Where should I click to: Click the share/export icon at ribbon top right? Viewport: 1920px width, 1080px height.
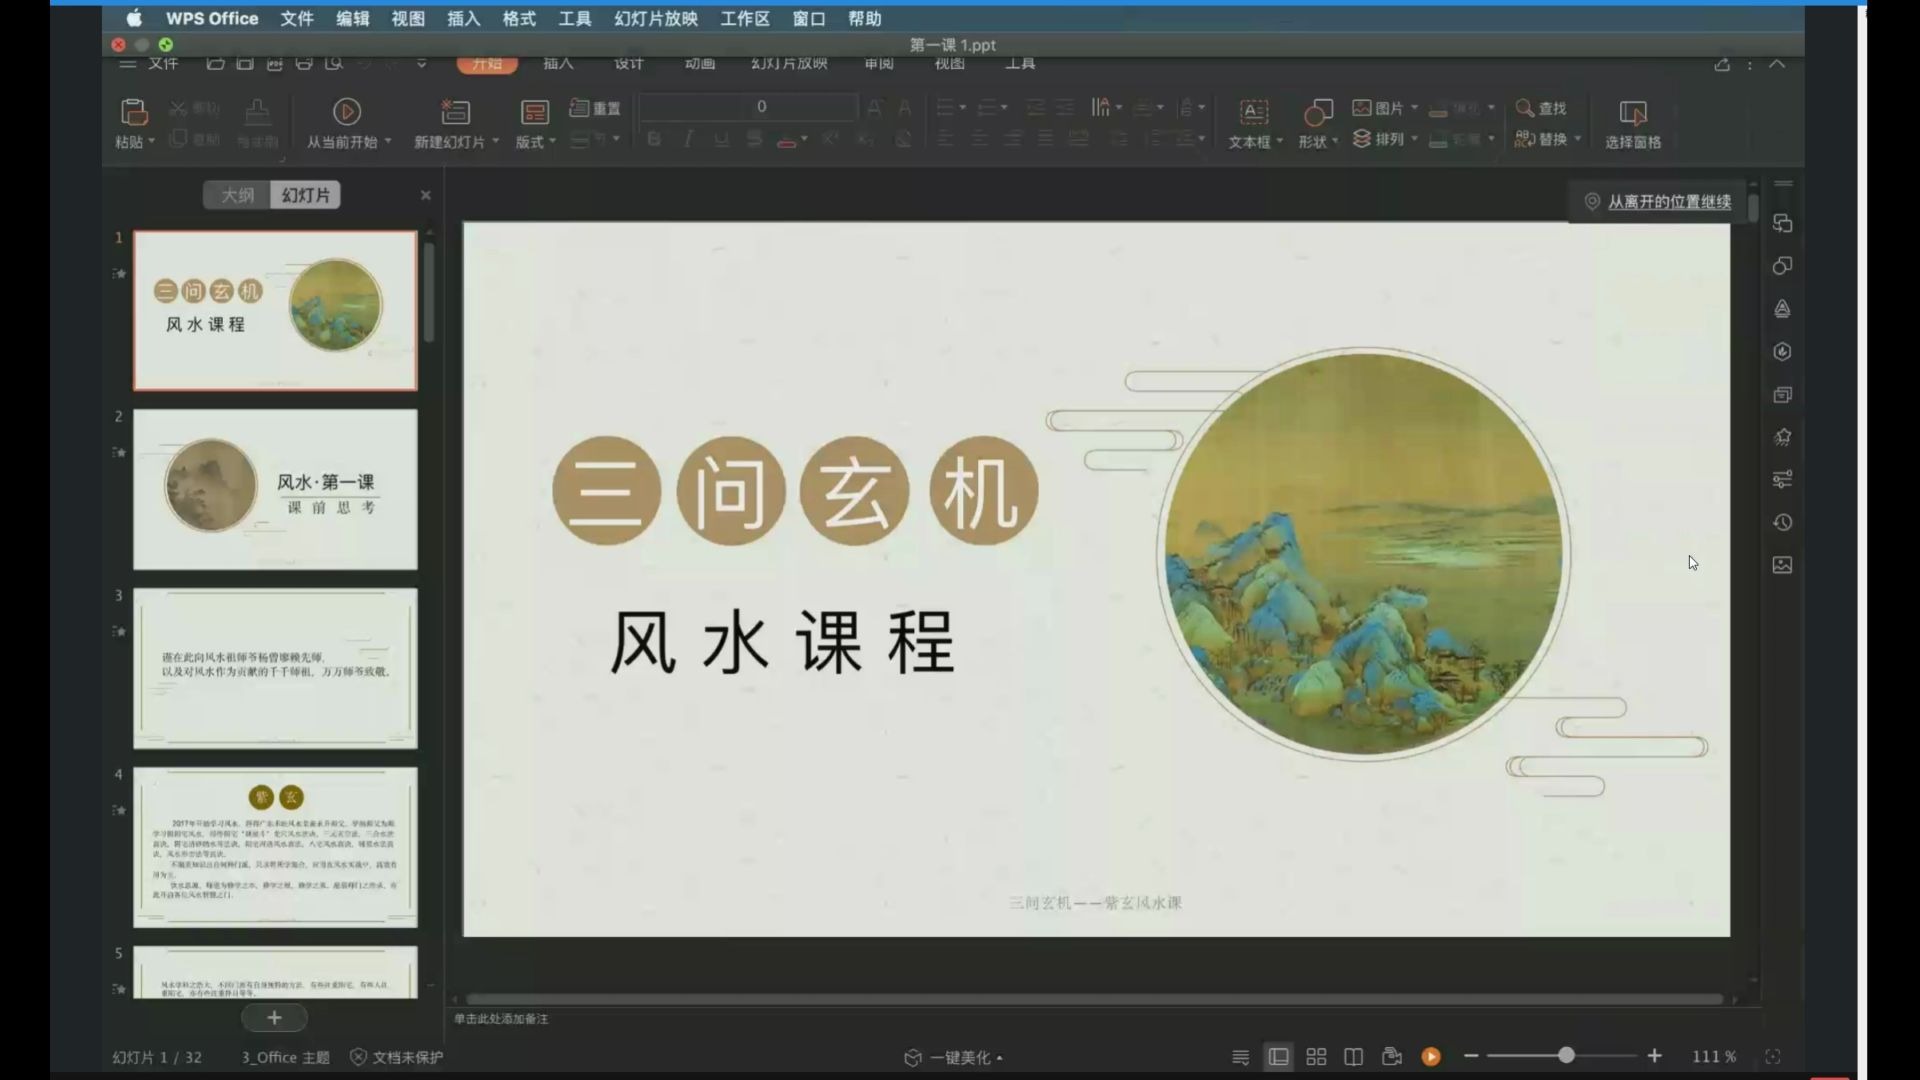click(x=1722, y=64)
